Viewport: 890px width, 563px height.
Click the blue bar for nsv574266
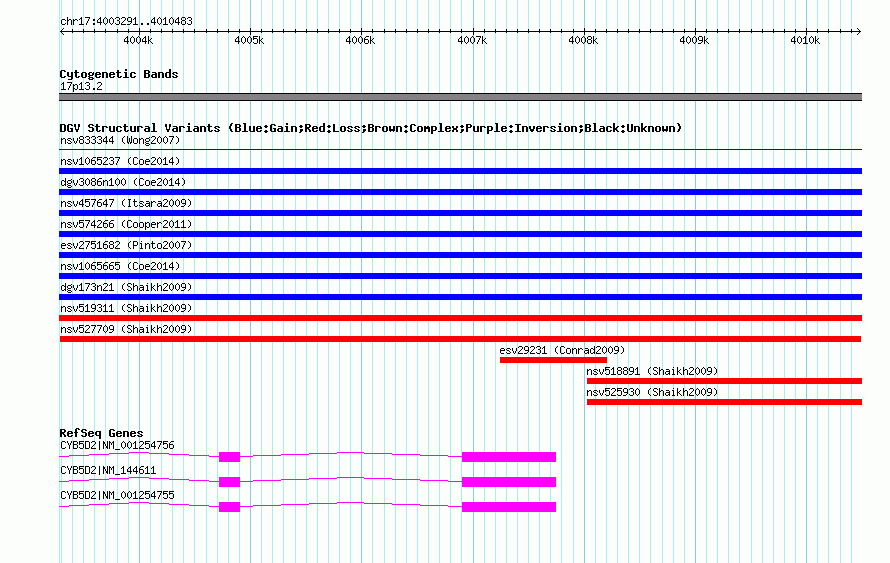[x=460, y=234]
